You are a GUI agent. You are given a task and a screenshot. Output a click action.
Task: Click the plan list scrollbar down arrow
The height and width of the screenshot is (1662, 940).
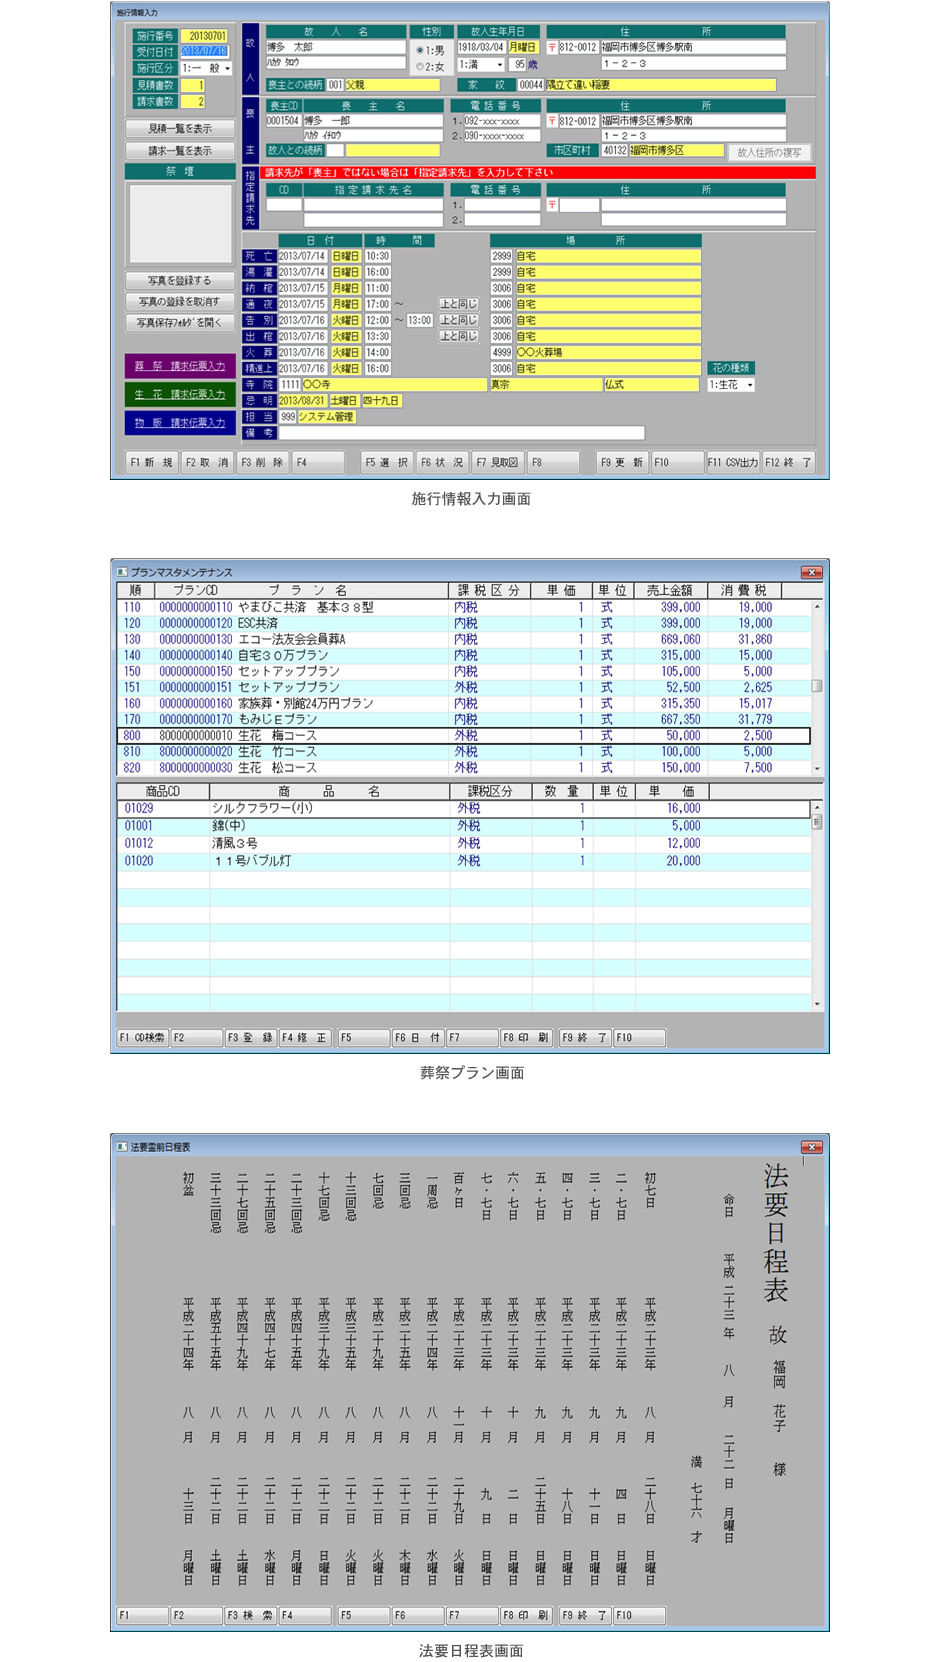tap(817, 769)
